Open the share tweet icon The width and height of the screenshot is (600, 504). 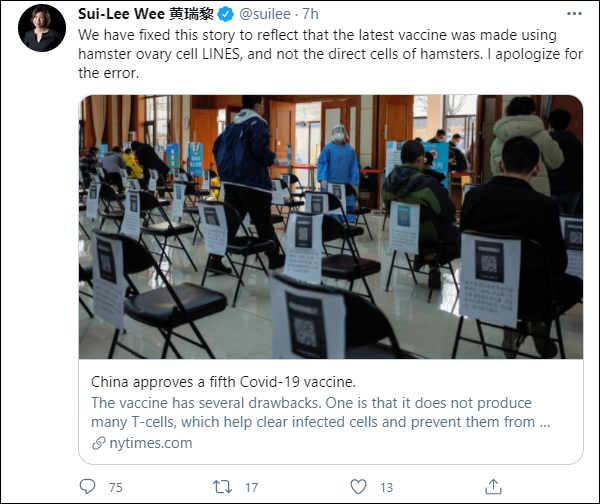click(492, 487)
